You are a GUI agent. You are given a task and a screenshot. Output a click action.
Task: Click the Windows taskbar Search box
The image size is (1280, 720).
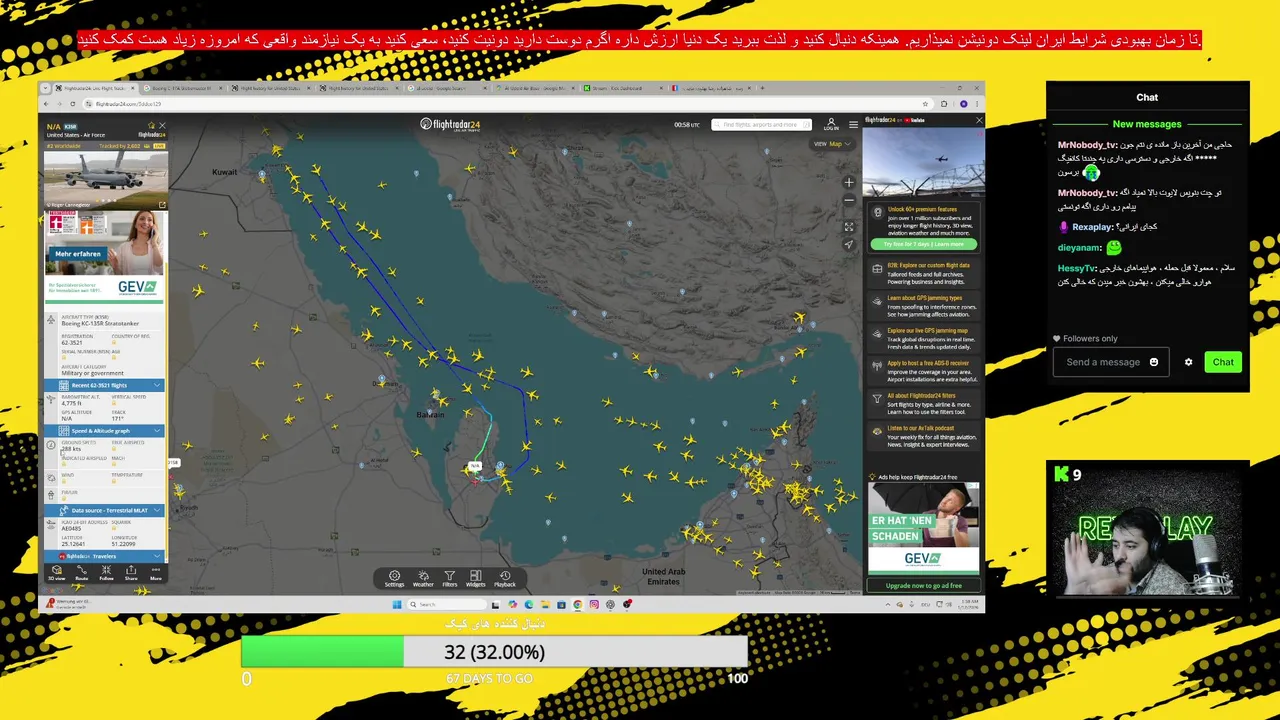(449, 604)
